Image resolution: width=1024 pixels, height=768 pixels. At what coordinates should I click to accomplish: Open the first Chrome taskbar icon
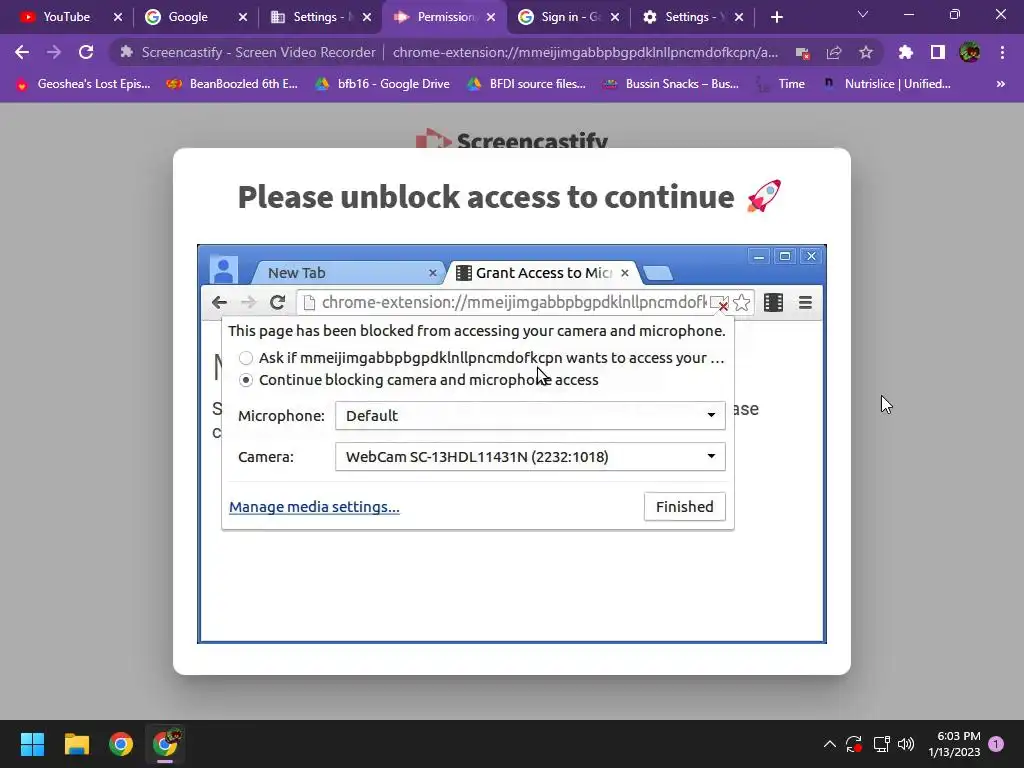tap(121, 744)
